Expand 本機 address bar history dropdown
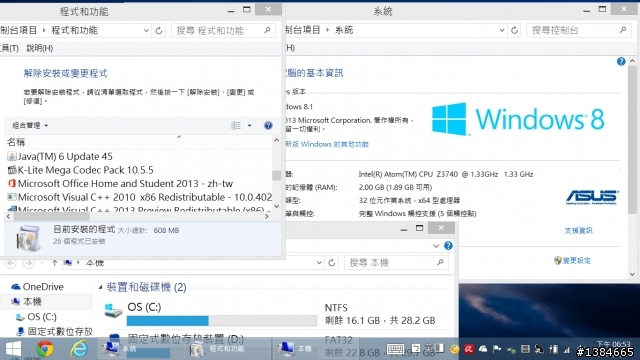The image size is (640, 360). pos(319,262)
